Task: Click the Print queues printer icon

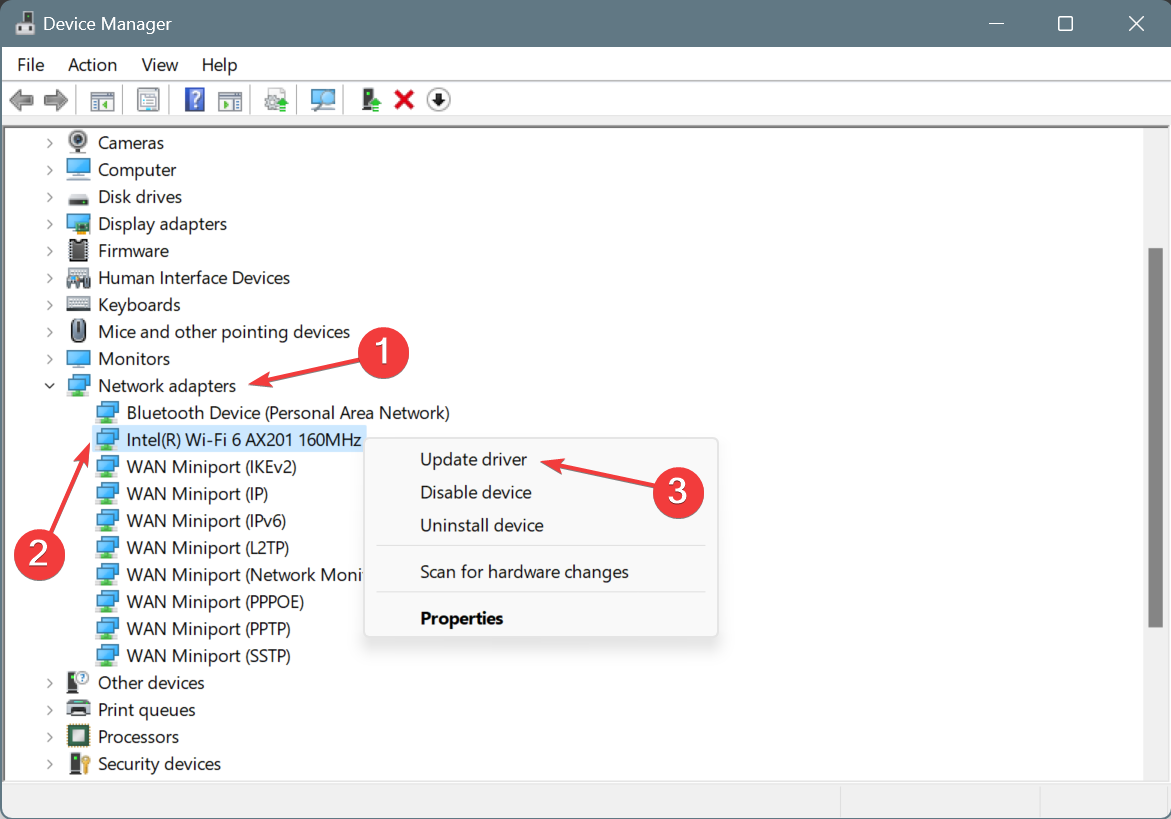Action: (78, 709)
